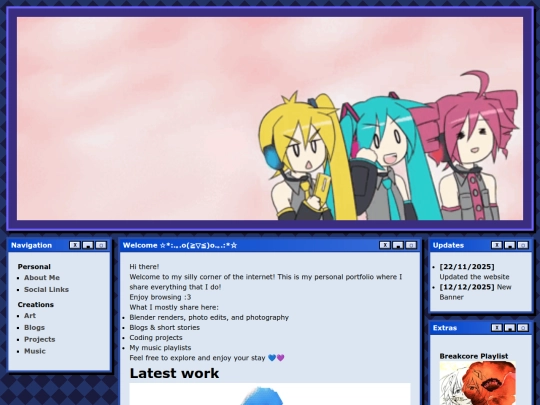Minimize the Welcome panel

398,245
